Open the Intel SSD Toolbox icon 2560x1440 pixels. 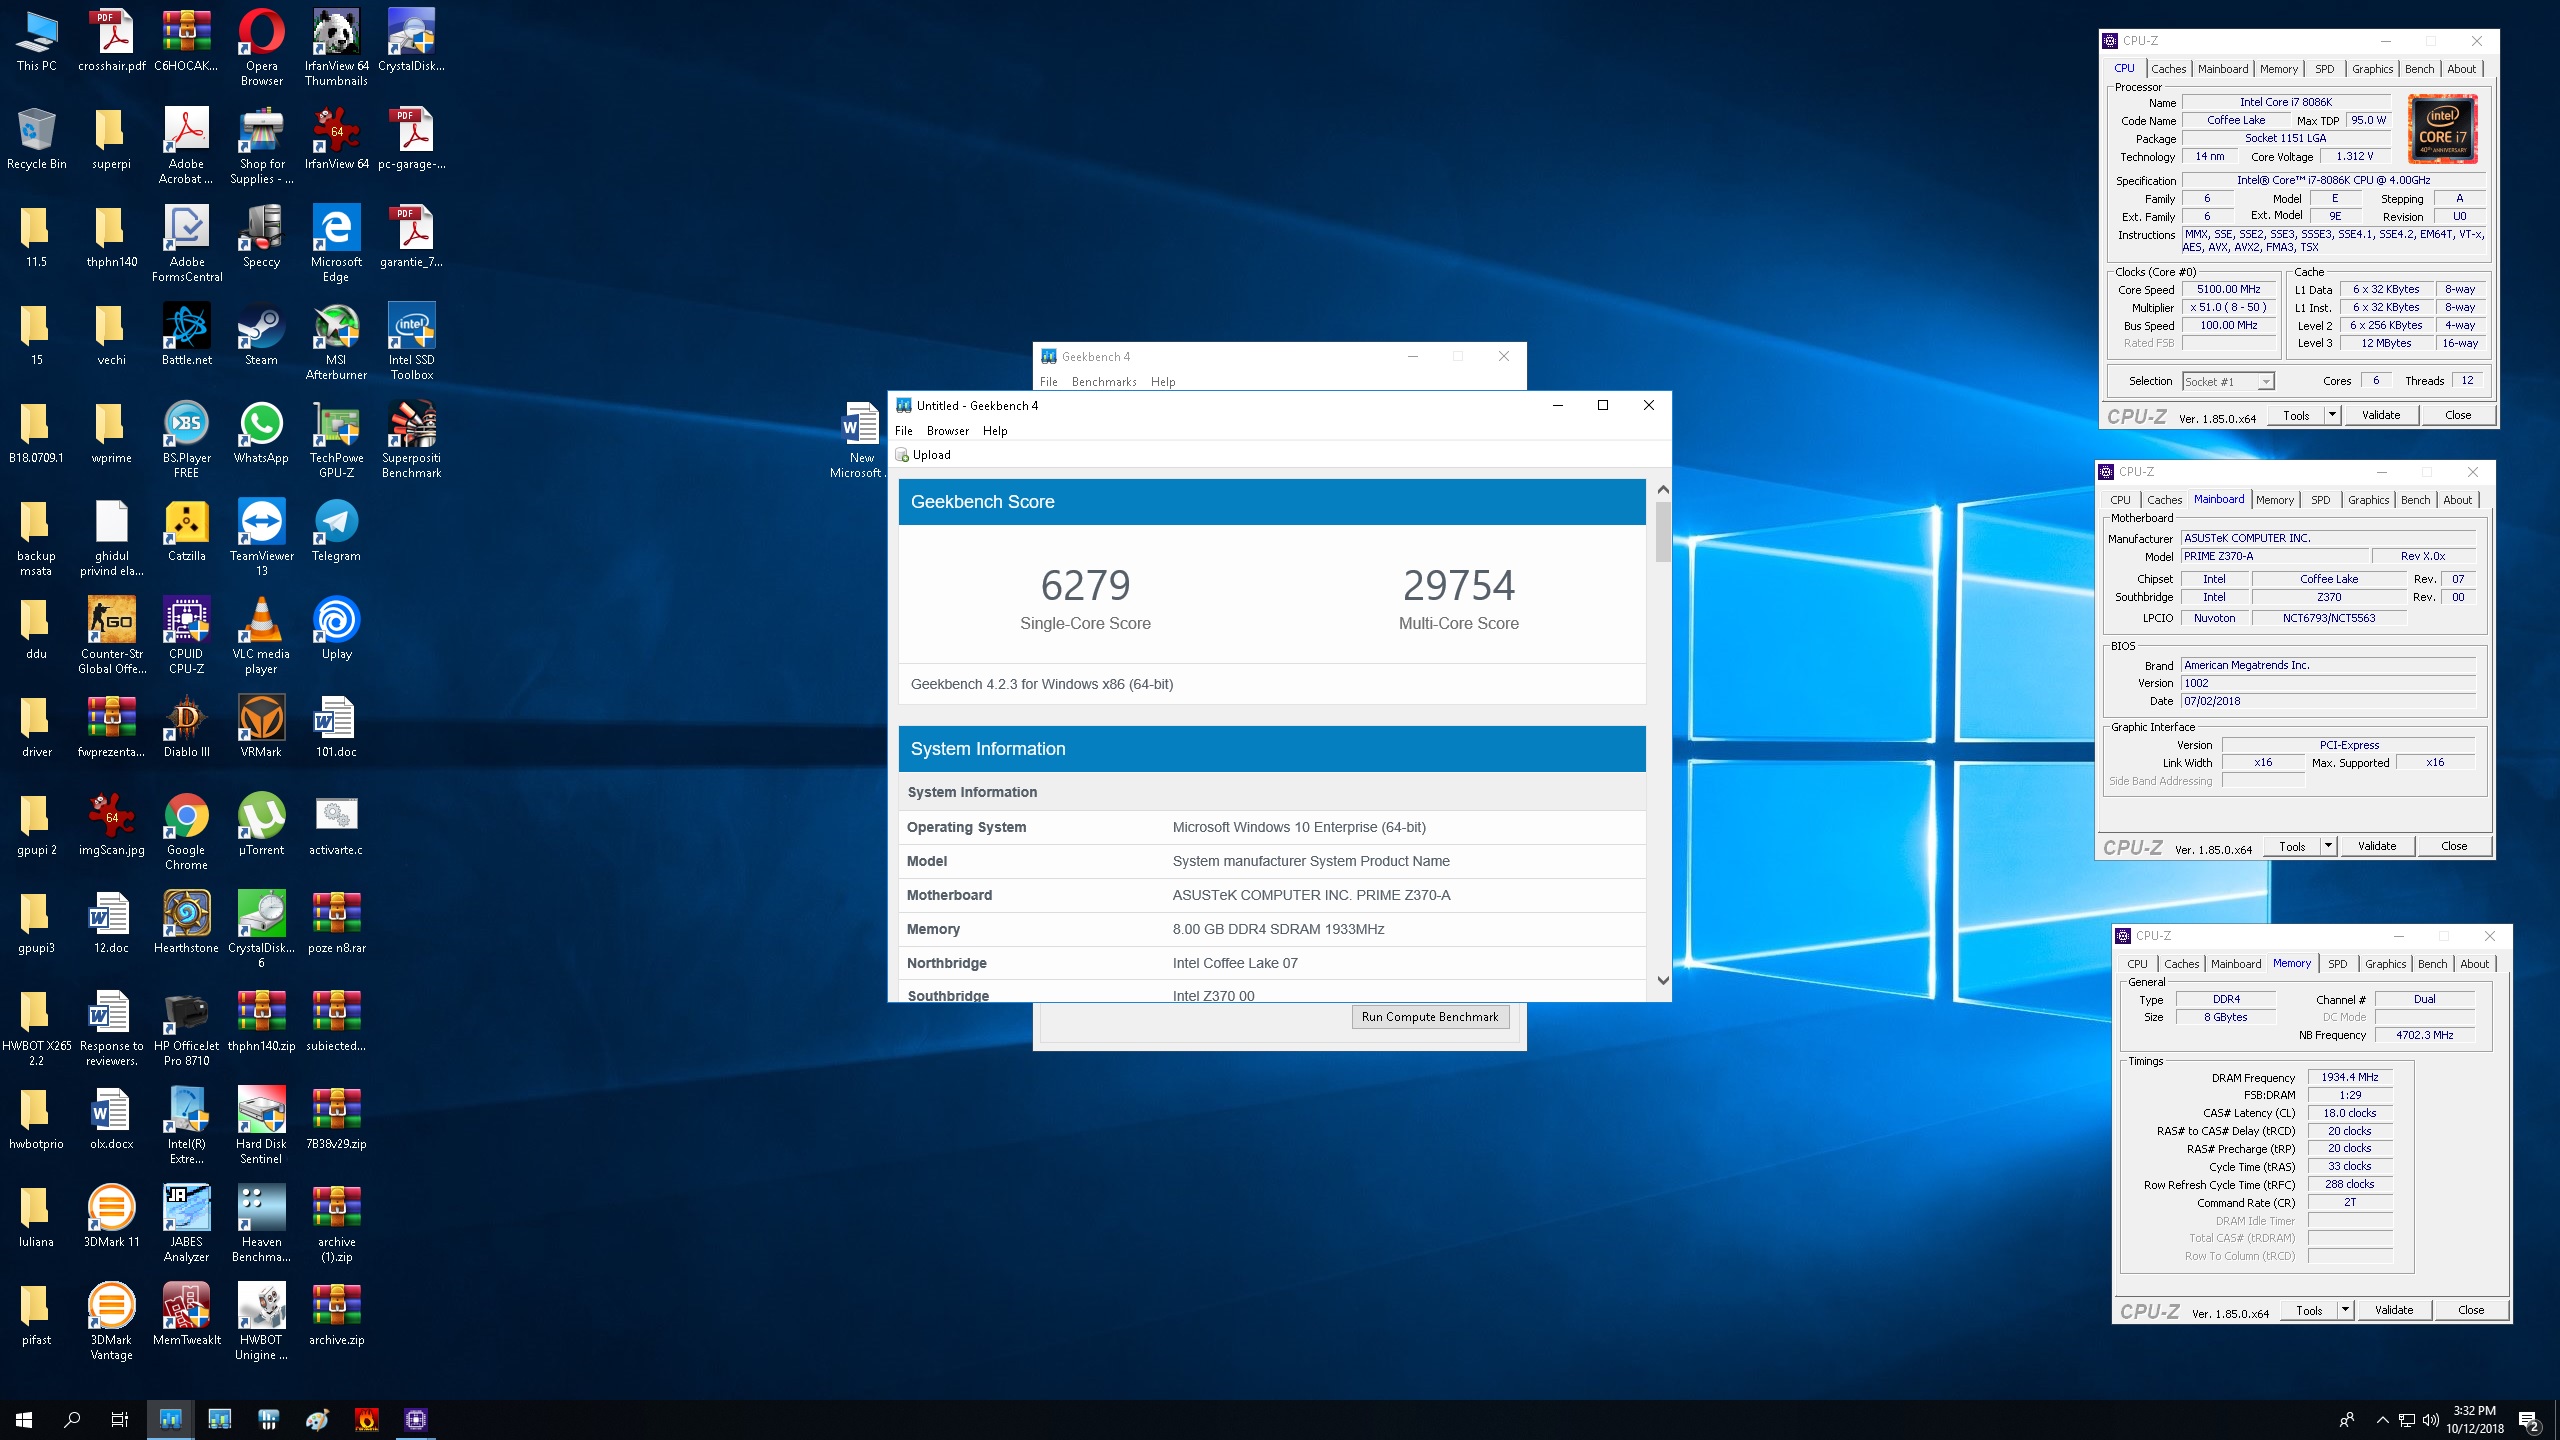click(x=411, y=341)
